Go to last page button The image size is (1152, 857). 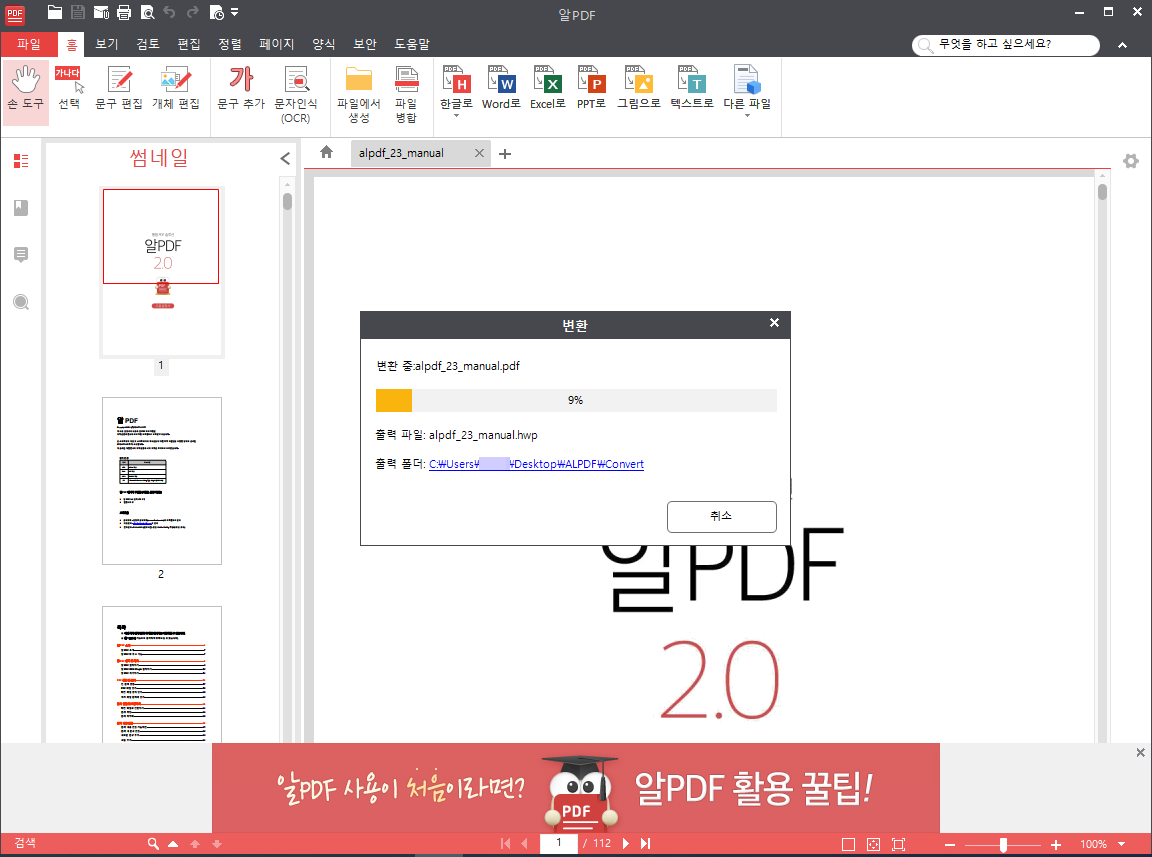[x=646, y=844]
